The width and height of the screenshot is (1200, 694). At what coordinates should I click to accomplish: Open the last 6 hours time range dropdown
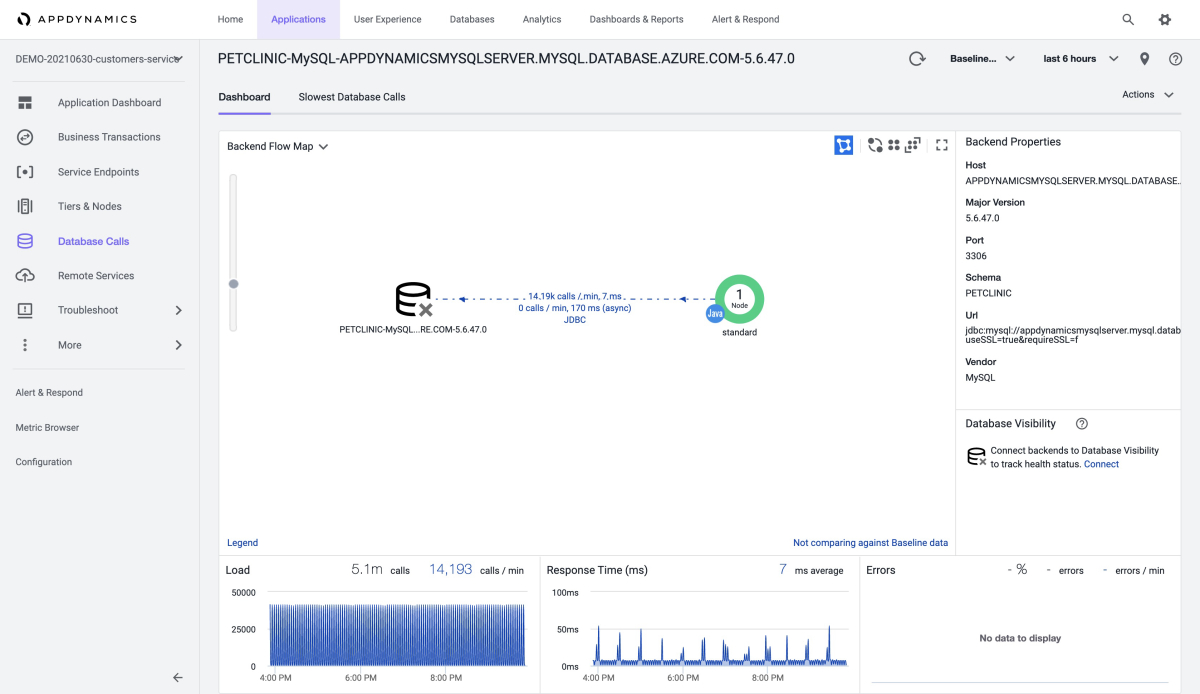pyautogui.click(x=1080, y=59)
